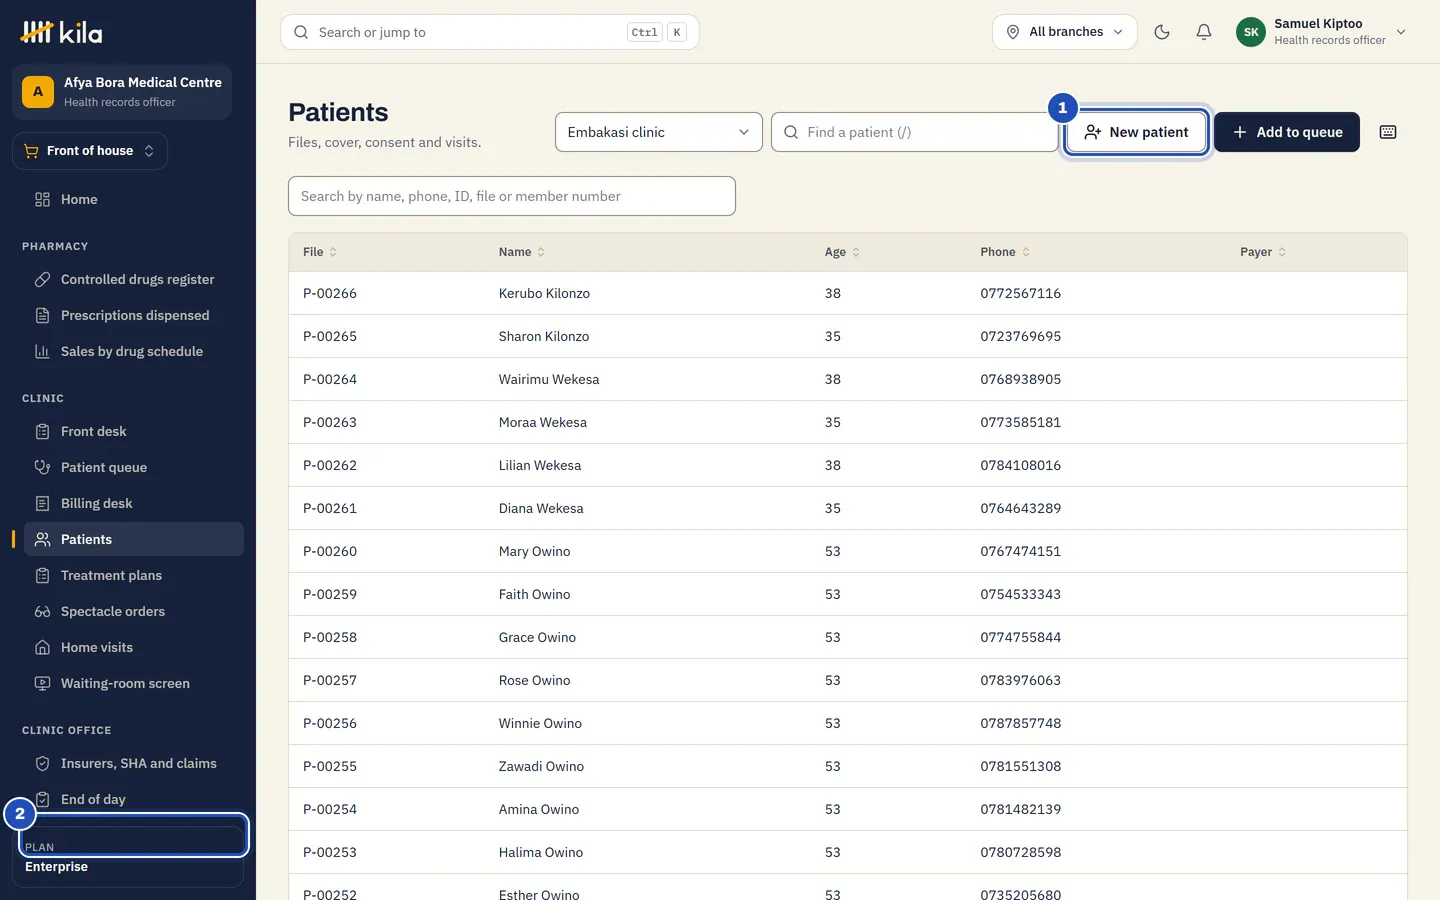Click Add to queue button
This screenshot has width=1440, height=900.
(1287, 132)
